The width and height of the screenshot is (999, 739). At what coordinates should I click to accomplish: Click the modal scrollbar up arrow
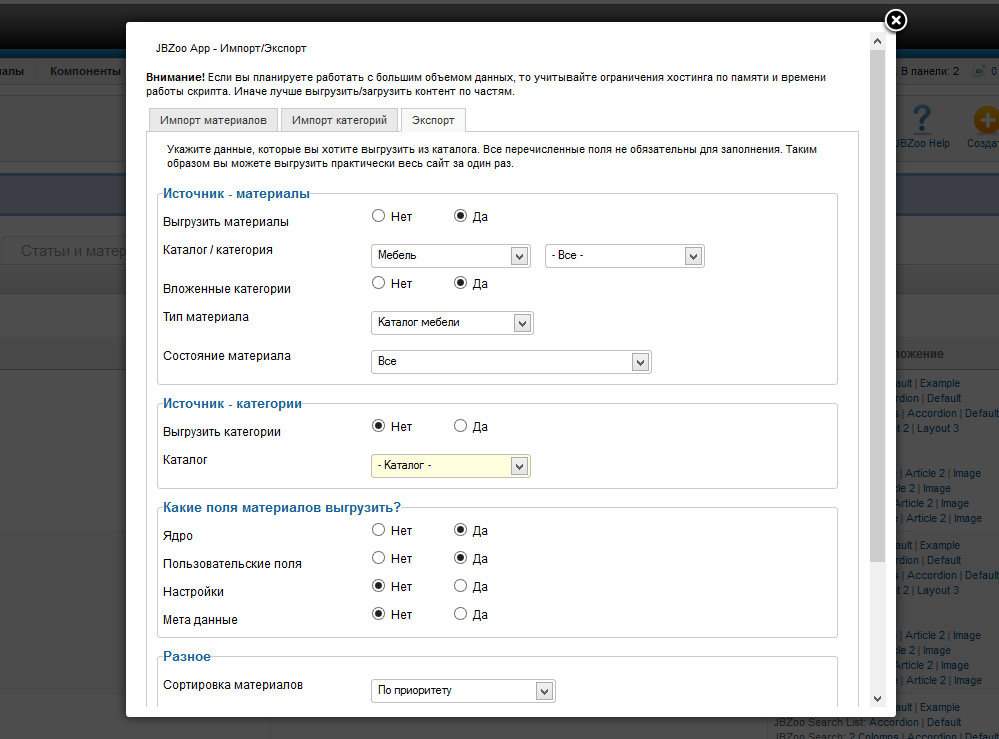coord(877,41)
